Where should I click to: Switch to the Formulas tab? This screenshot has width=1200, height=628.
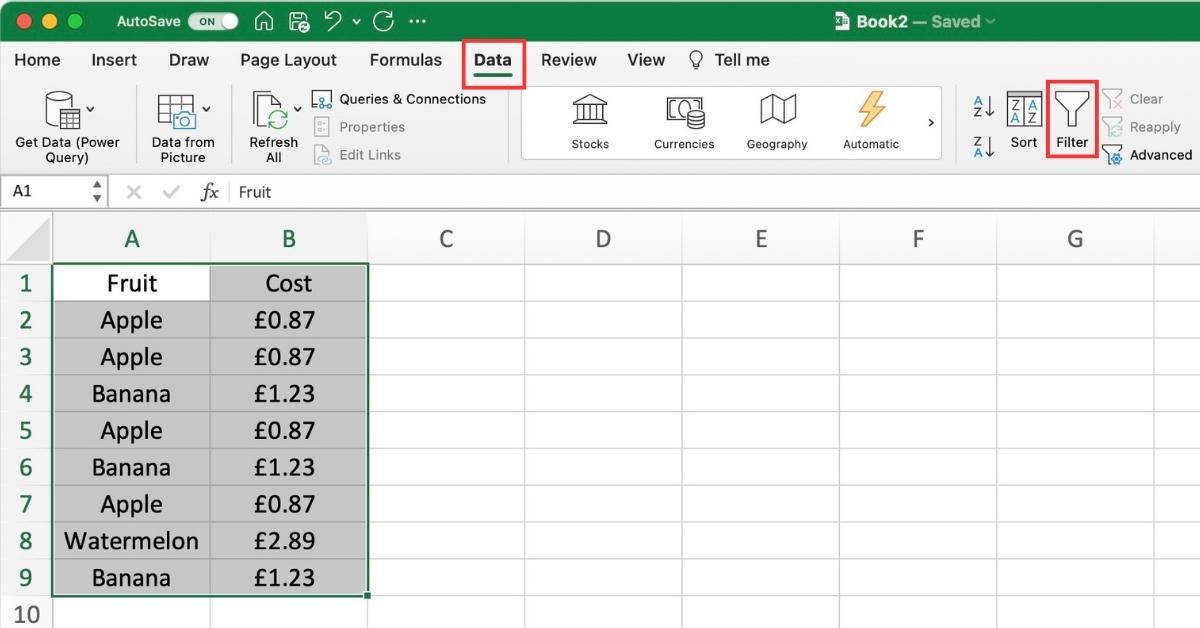click(405, 60)
